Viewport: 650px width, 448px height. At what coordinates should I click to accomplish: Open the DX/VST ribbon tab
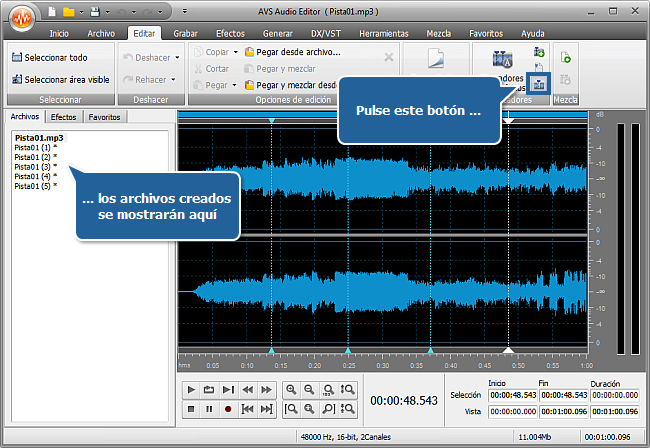326,34
